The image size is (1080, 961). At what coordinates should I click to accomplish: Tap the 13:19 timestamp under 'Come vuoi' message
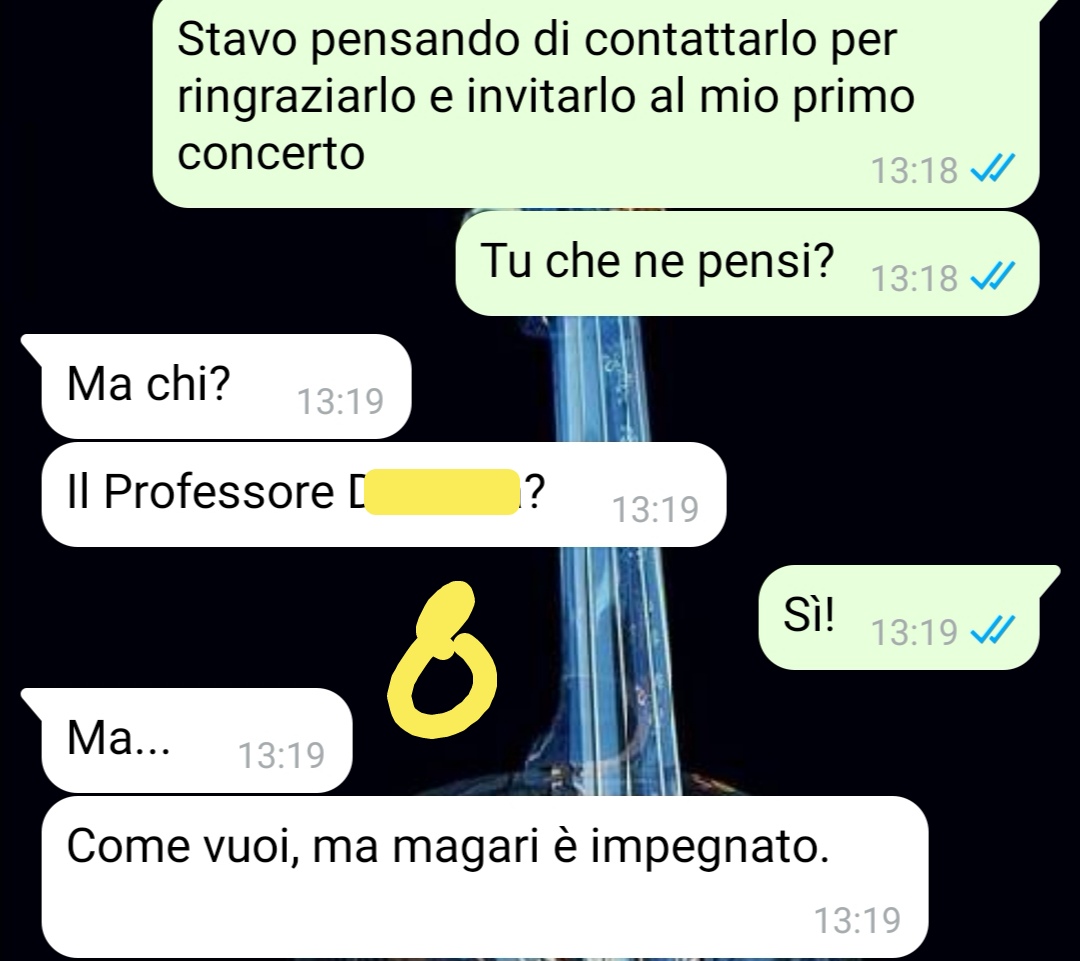pyautogui.click(x=858, y=920)
